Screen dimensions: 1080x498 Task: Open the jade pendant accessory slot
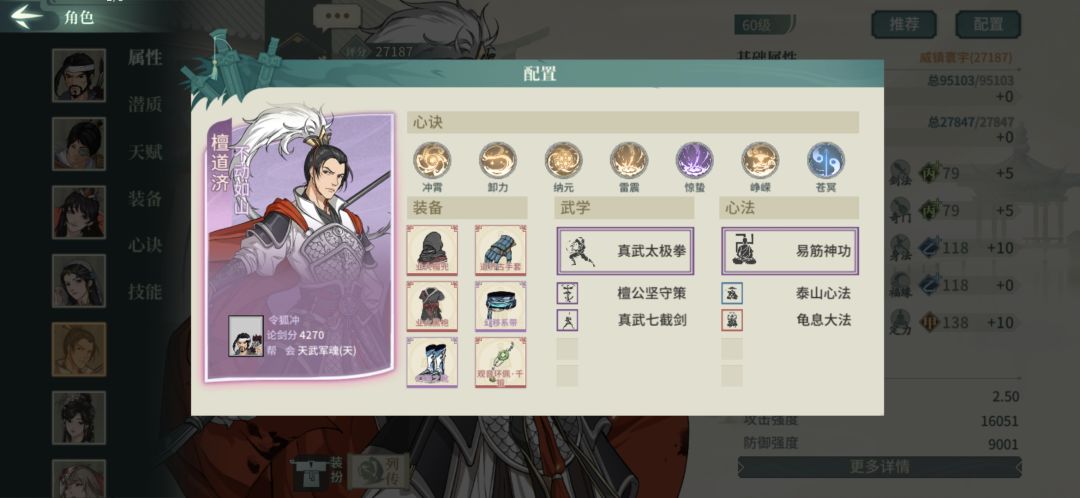click(501, 362)
